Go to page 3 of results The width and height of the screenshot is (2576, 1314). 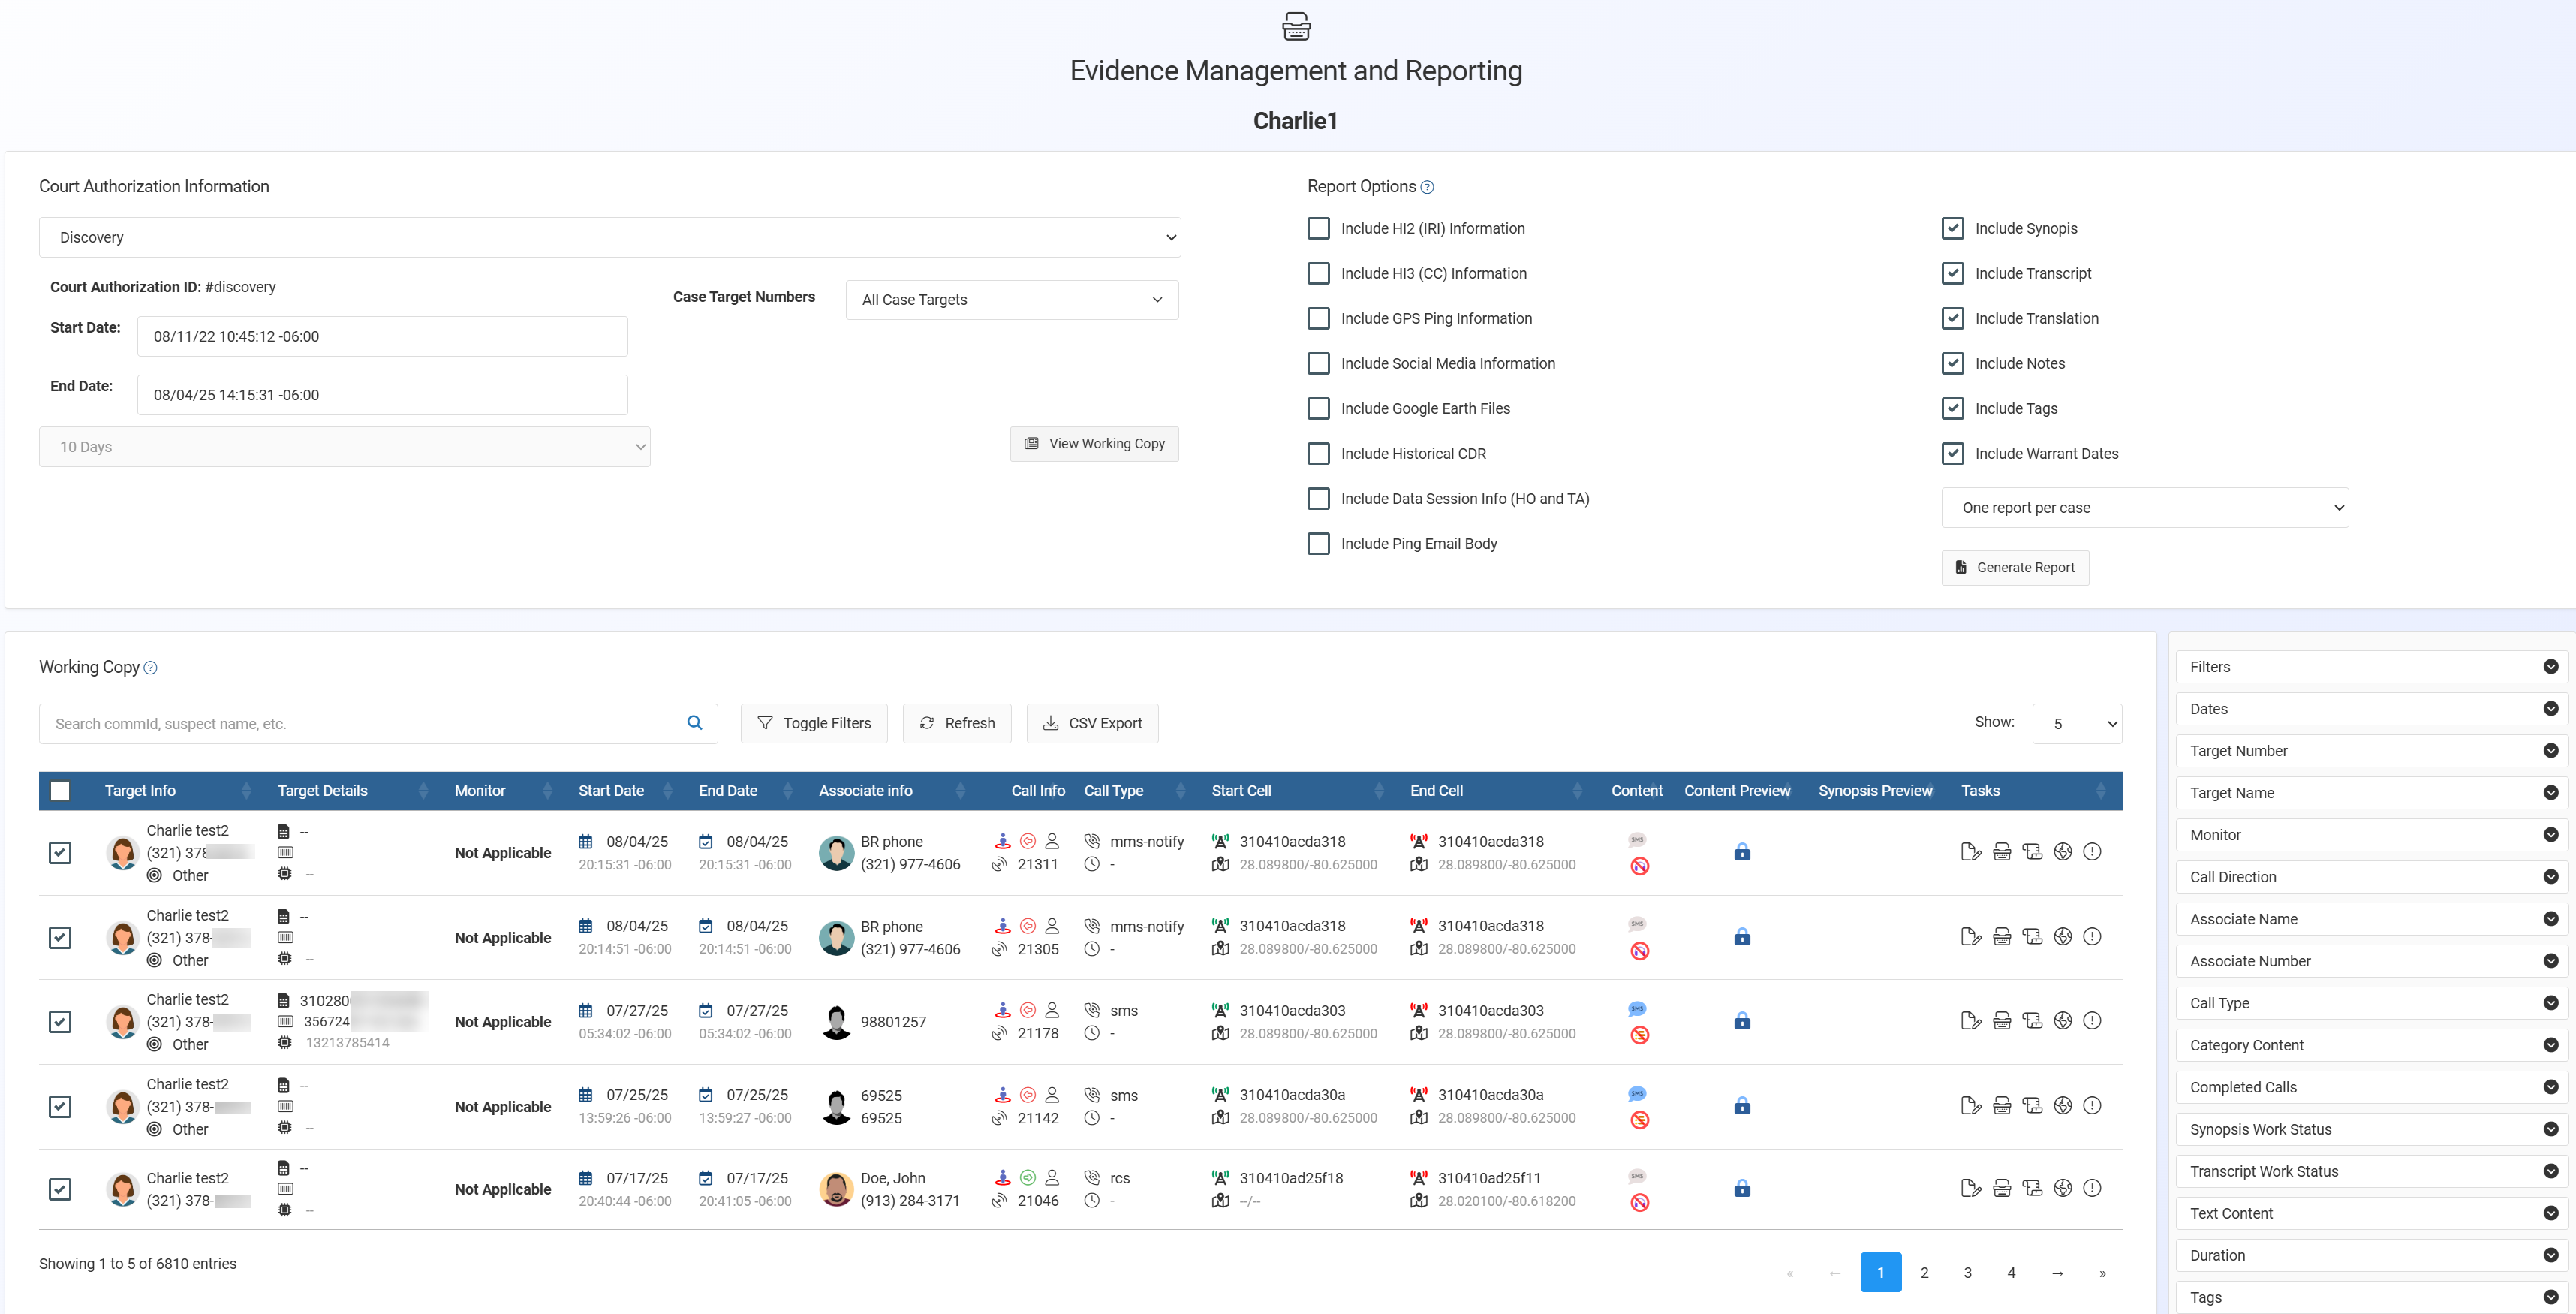click(1967, 1273)
